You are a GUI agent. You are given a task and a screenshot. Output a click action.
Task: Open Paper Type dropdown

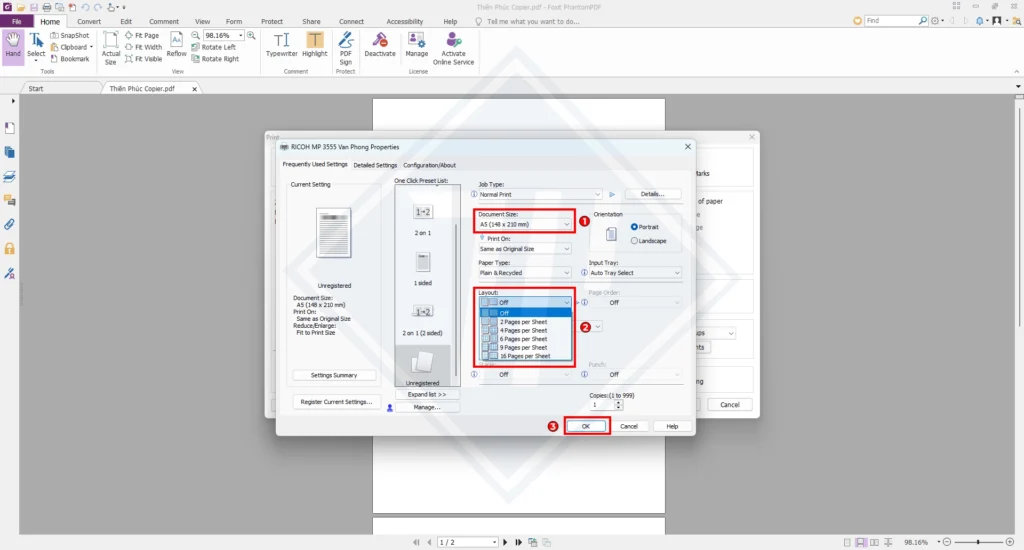click(x=524, y=273)
